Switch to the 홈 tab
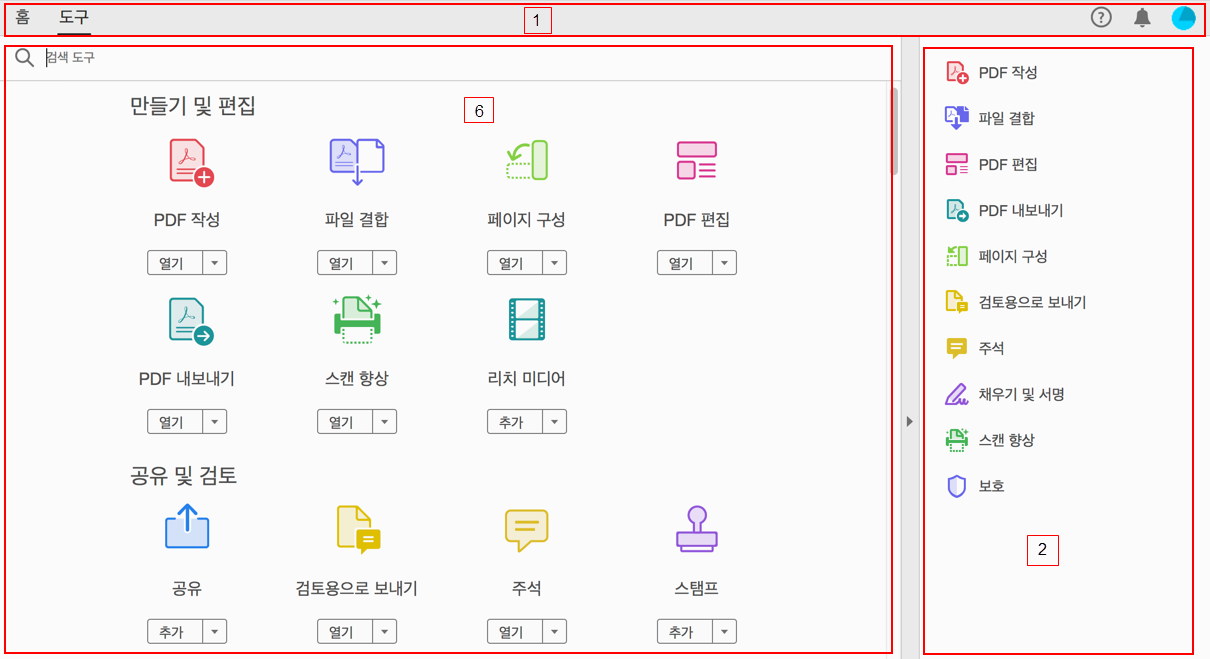 coord(21,17)
